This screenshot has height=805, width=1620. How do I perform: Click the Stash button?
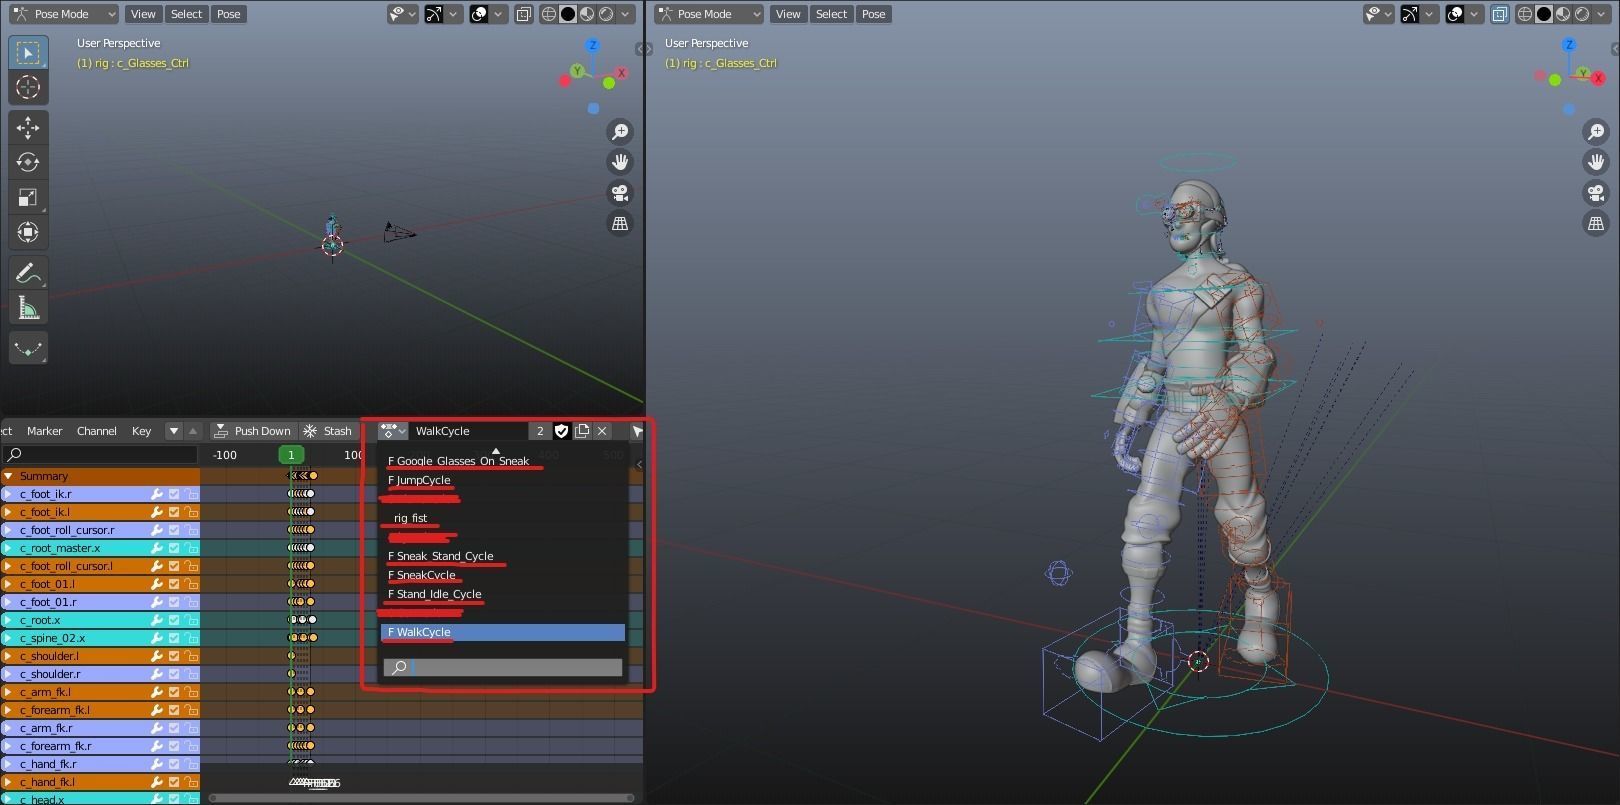(328, 431)
